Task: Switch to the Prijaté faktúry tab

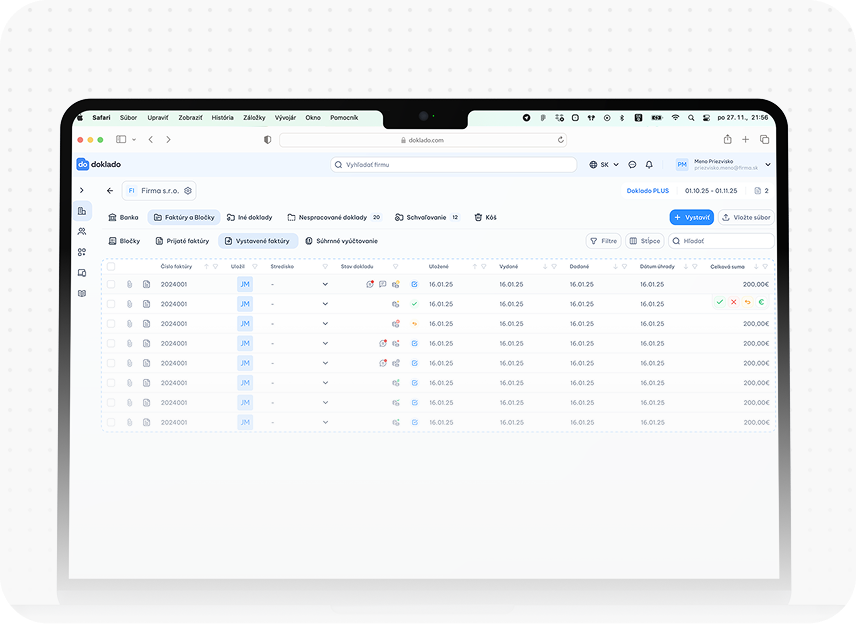Action: (x=182, y=241)
